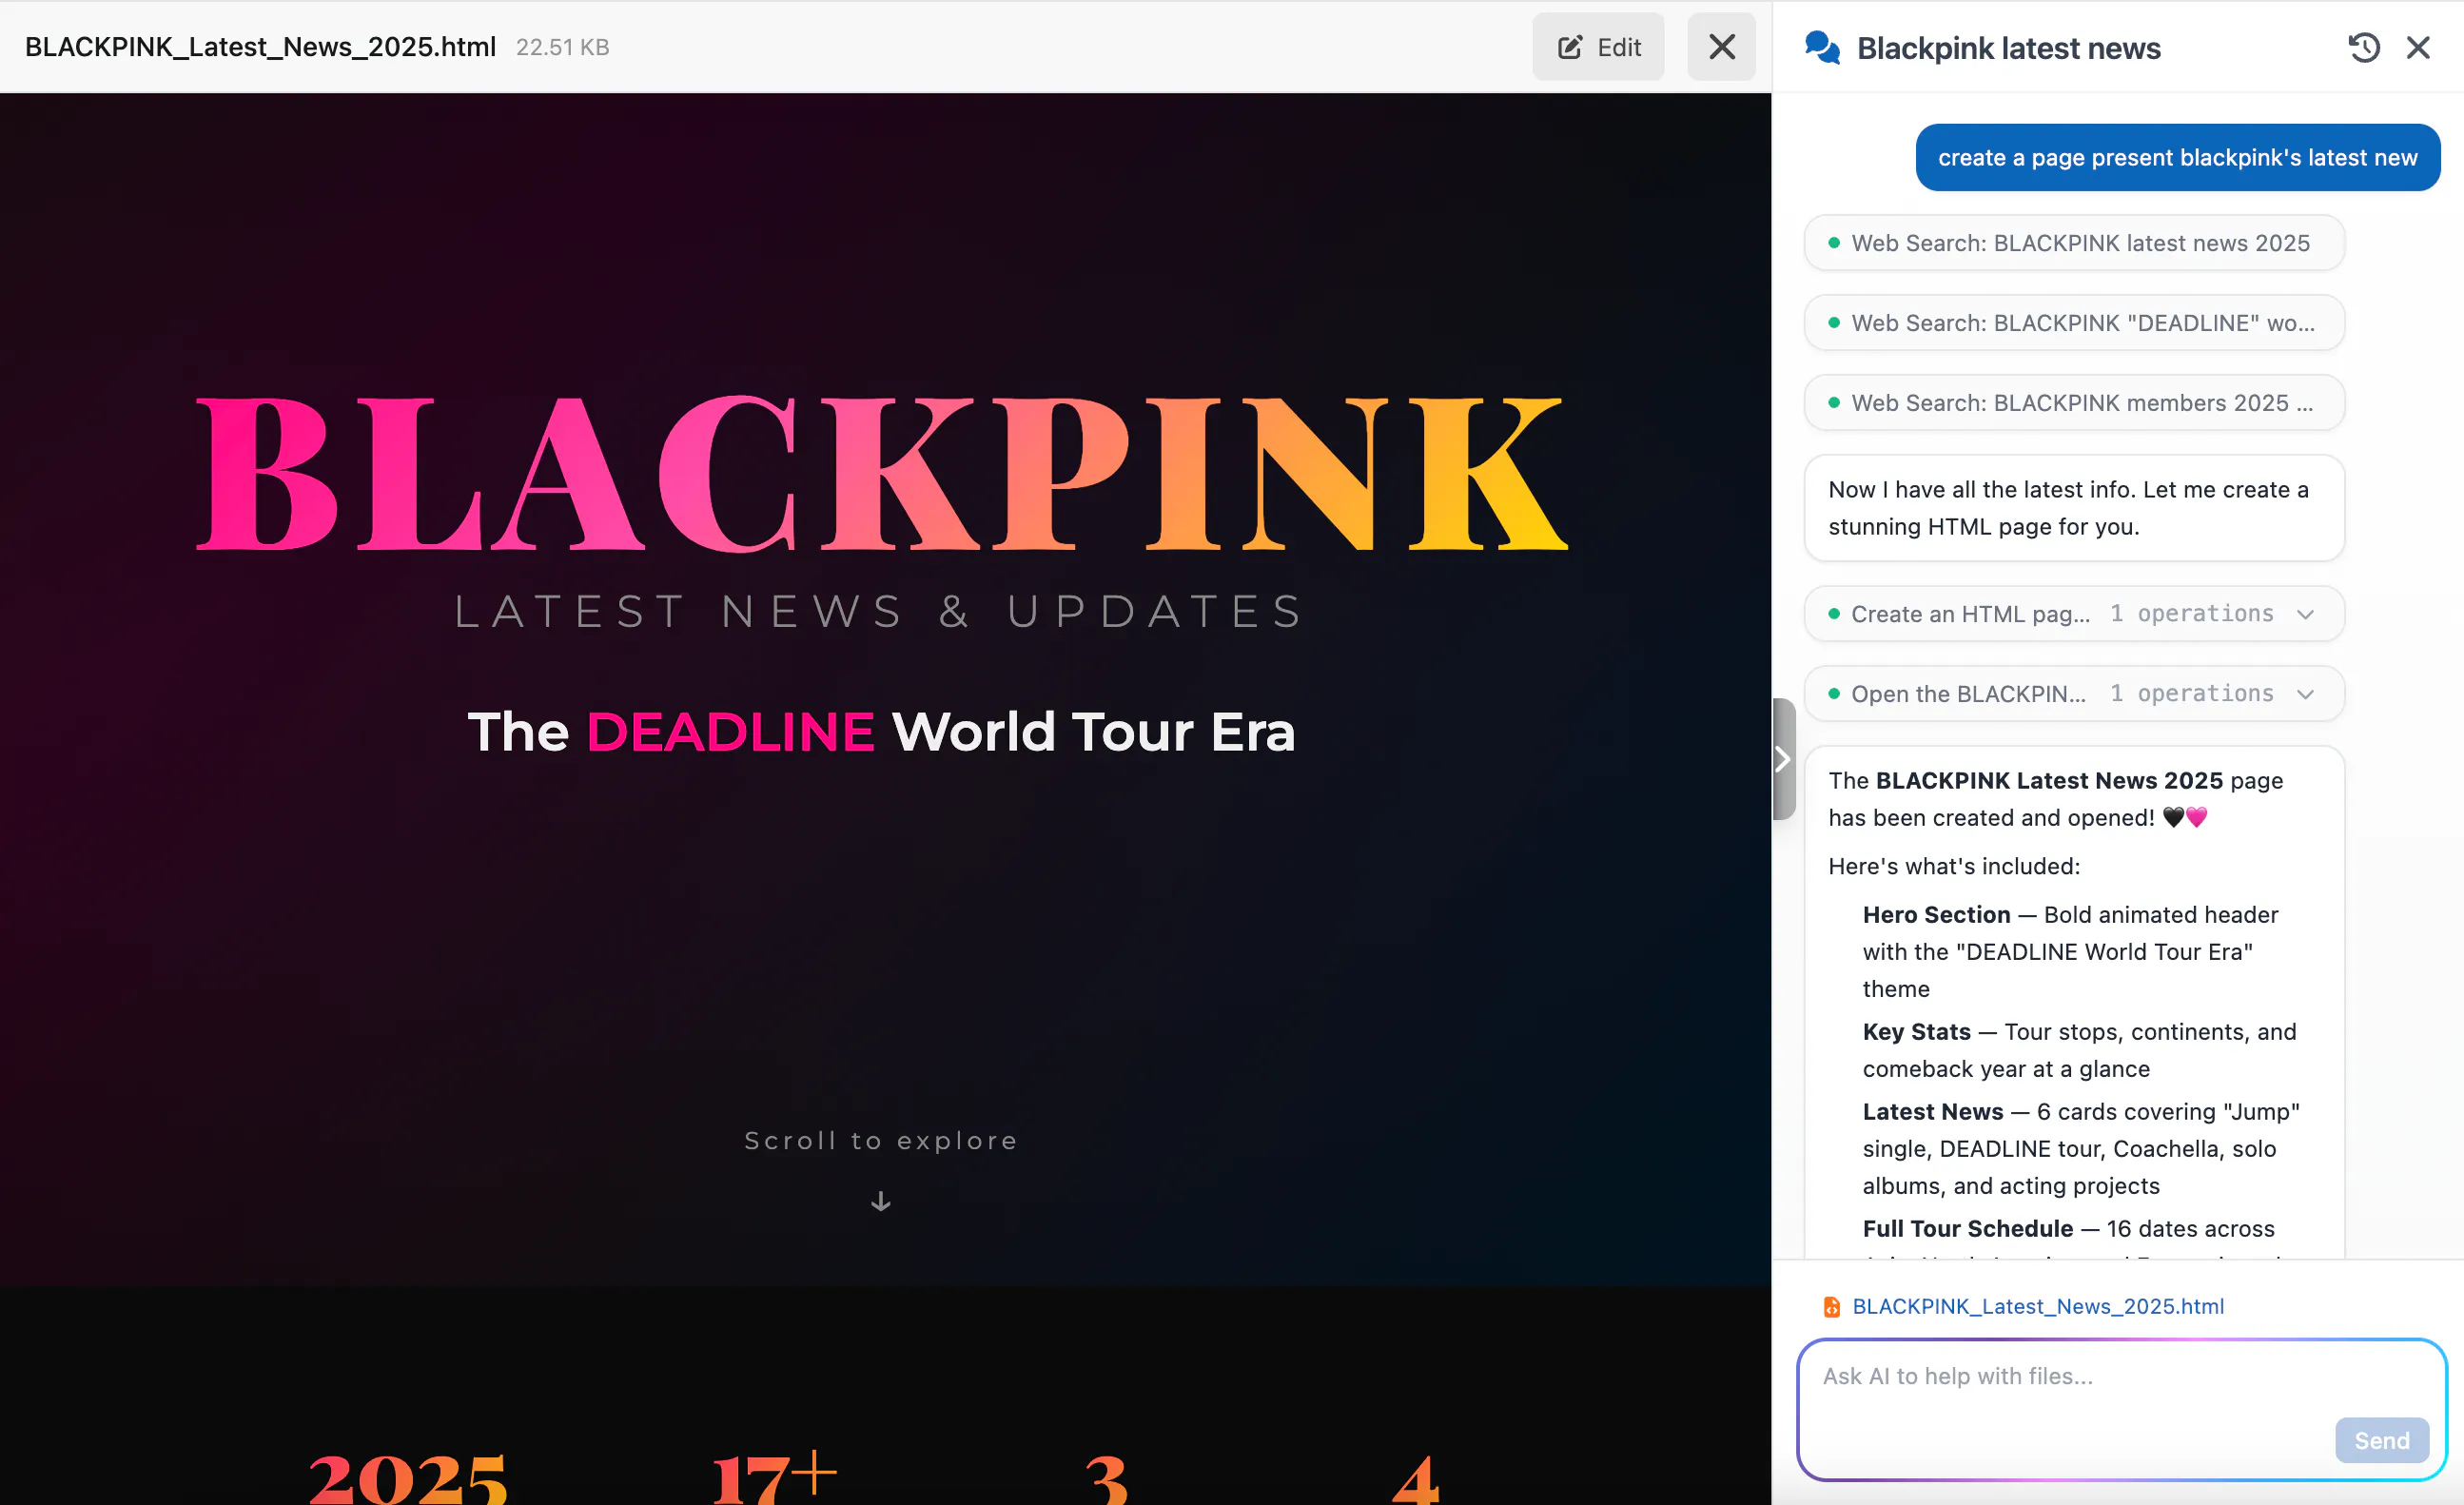Click the pink 'DEADLINE' word in the subtitle
The height and width of the screenshot is (1505, 2464).
click(730, 732)
